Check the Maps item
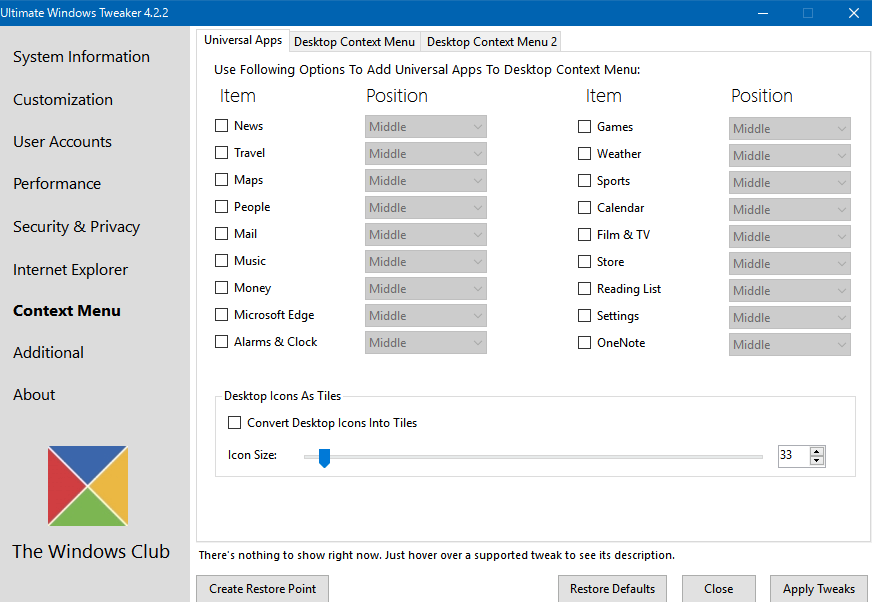872x602 pixels. 221,180
